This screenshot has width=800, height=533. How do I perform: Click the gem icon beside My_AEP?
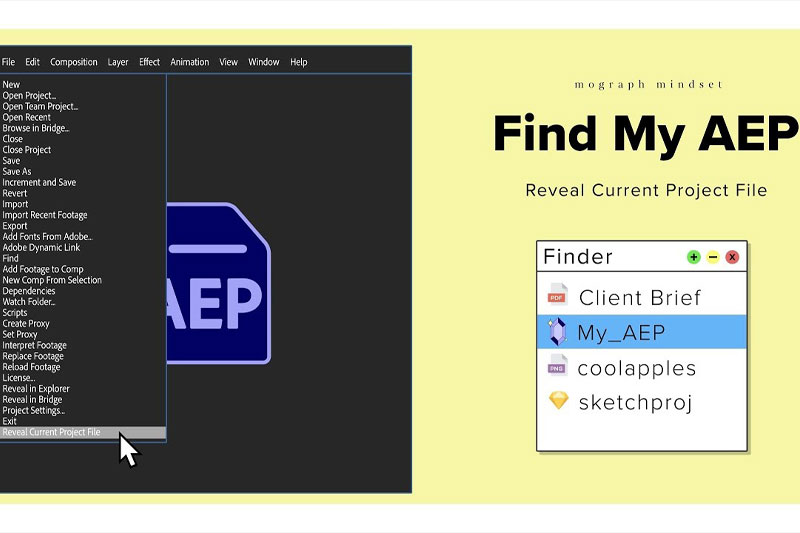(x=557, y=332)
